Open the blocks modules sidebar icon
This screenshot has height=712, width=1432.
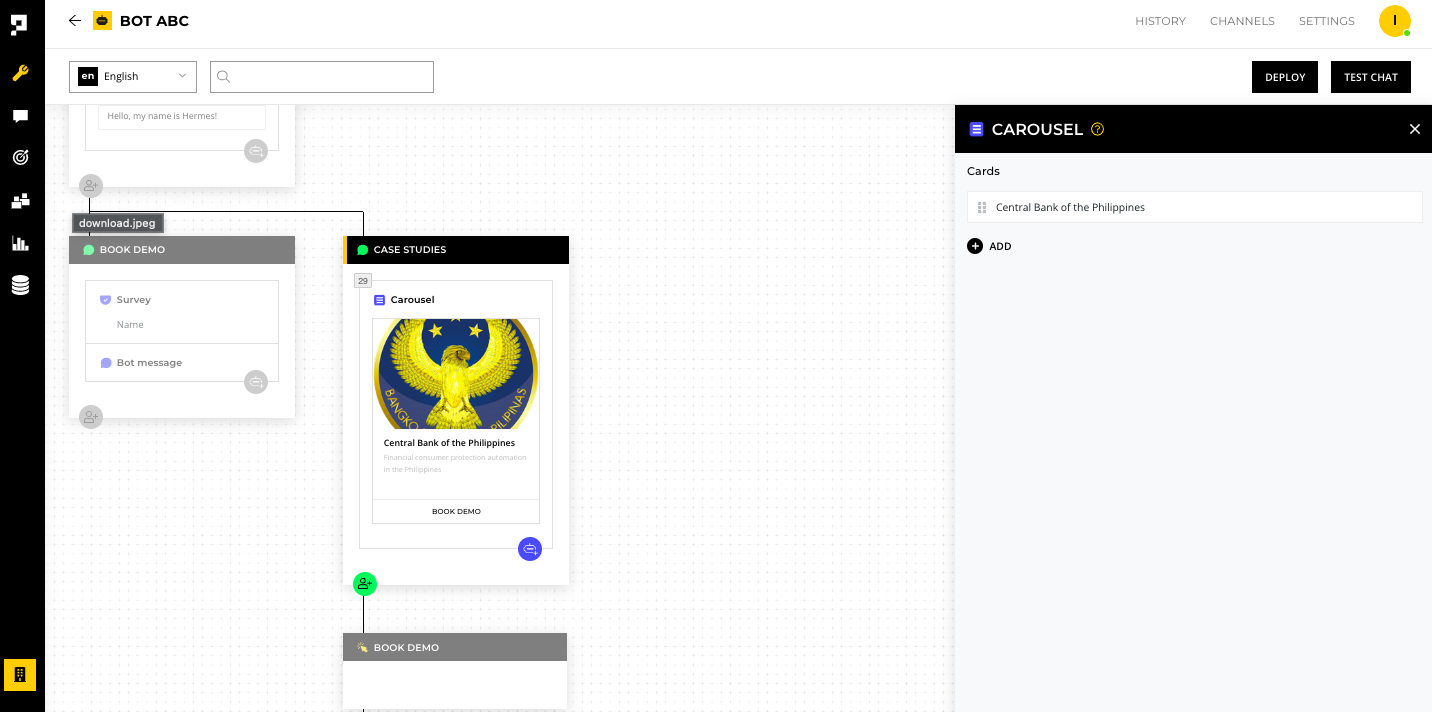(x=20, y=201)
